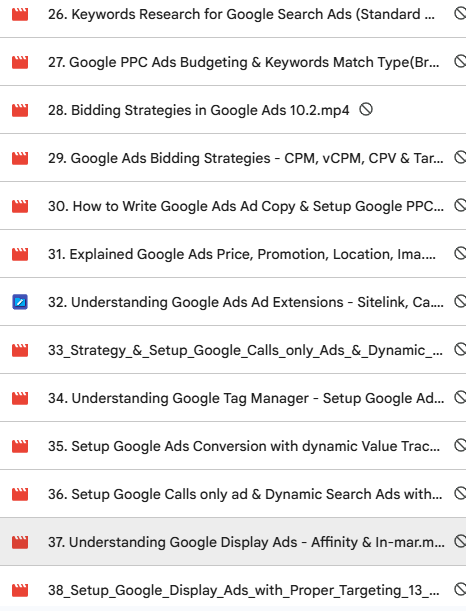Click the restricted icon on 31. Explained Google Ads row
This screenshot has width=466, height=611.
460,253
